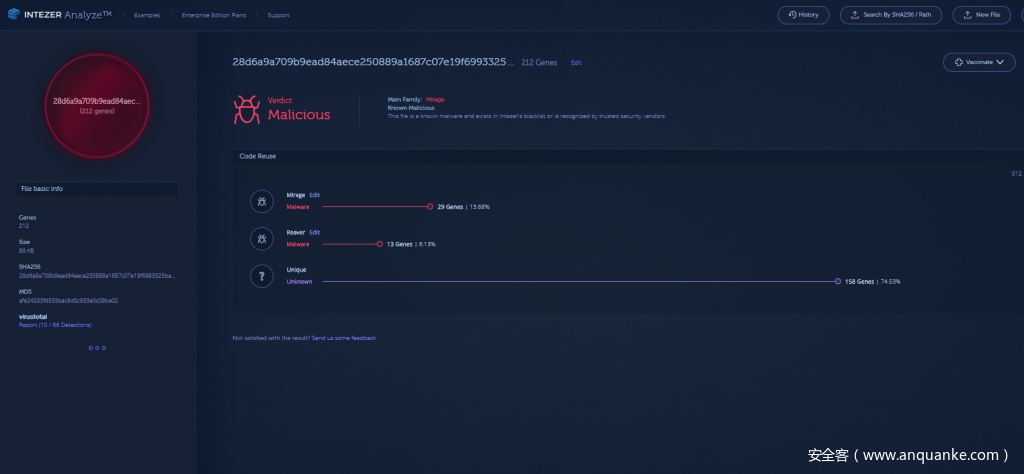Open the Support page link

279,16
